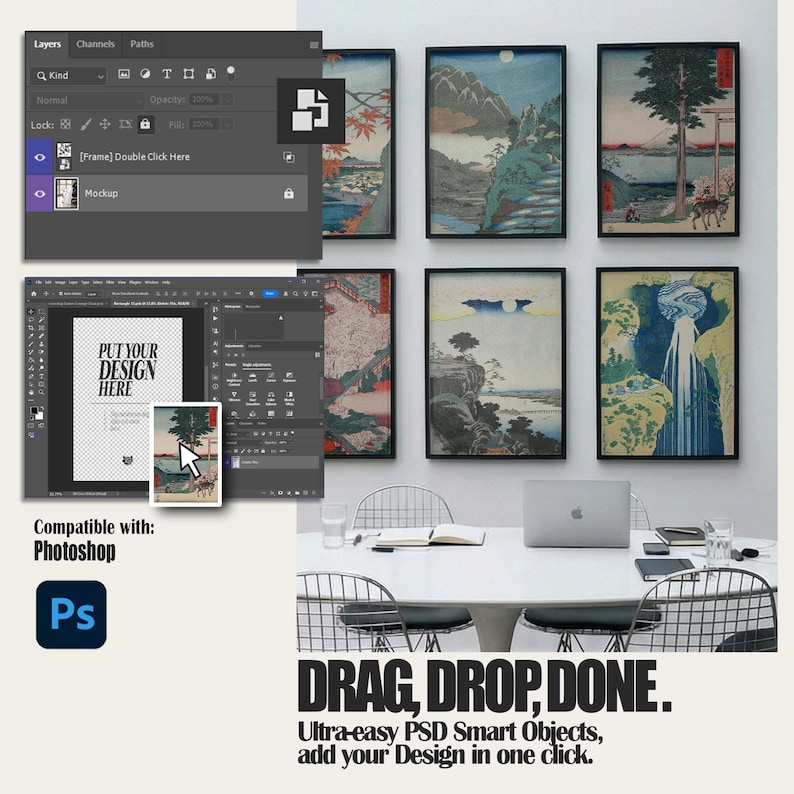This screenshot has height=794, width=794.
Task: Select the Type tool in small toolbar
Action: tap(42, 376)
